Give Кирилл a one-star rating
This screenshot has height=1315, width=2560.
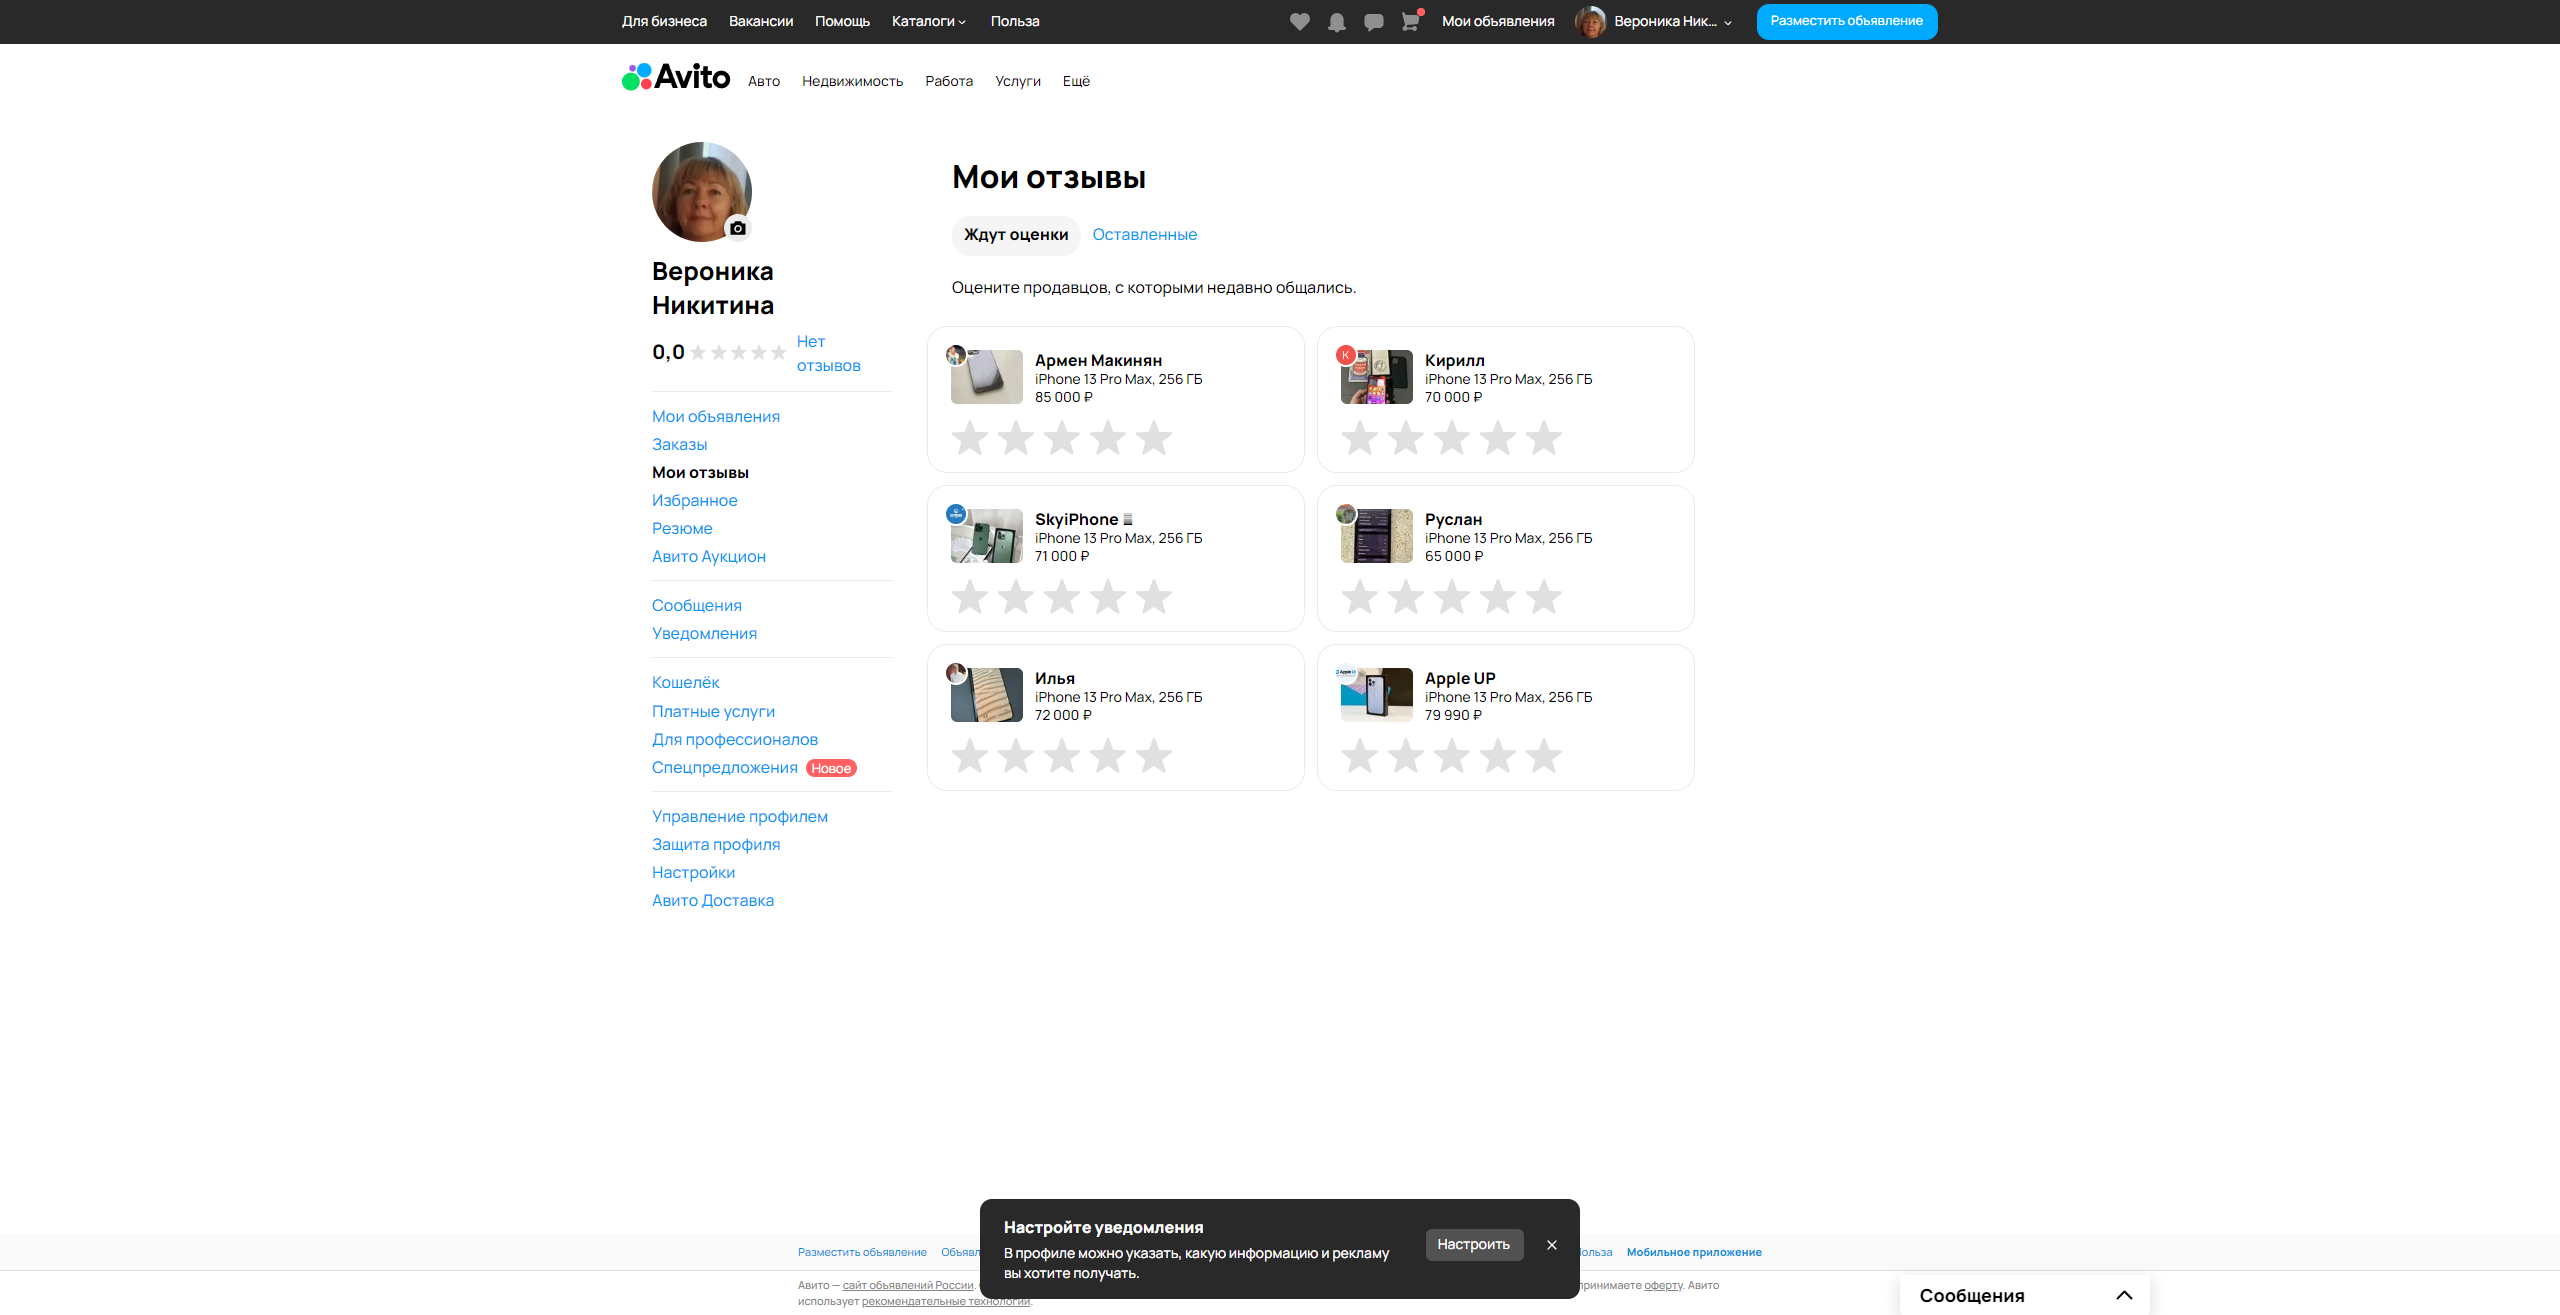point(1360,438)
